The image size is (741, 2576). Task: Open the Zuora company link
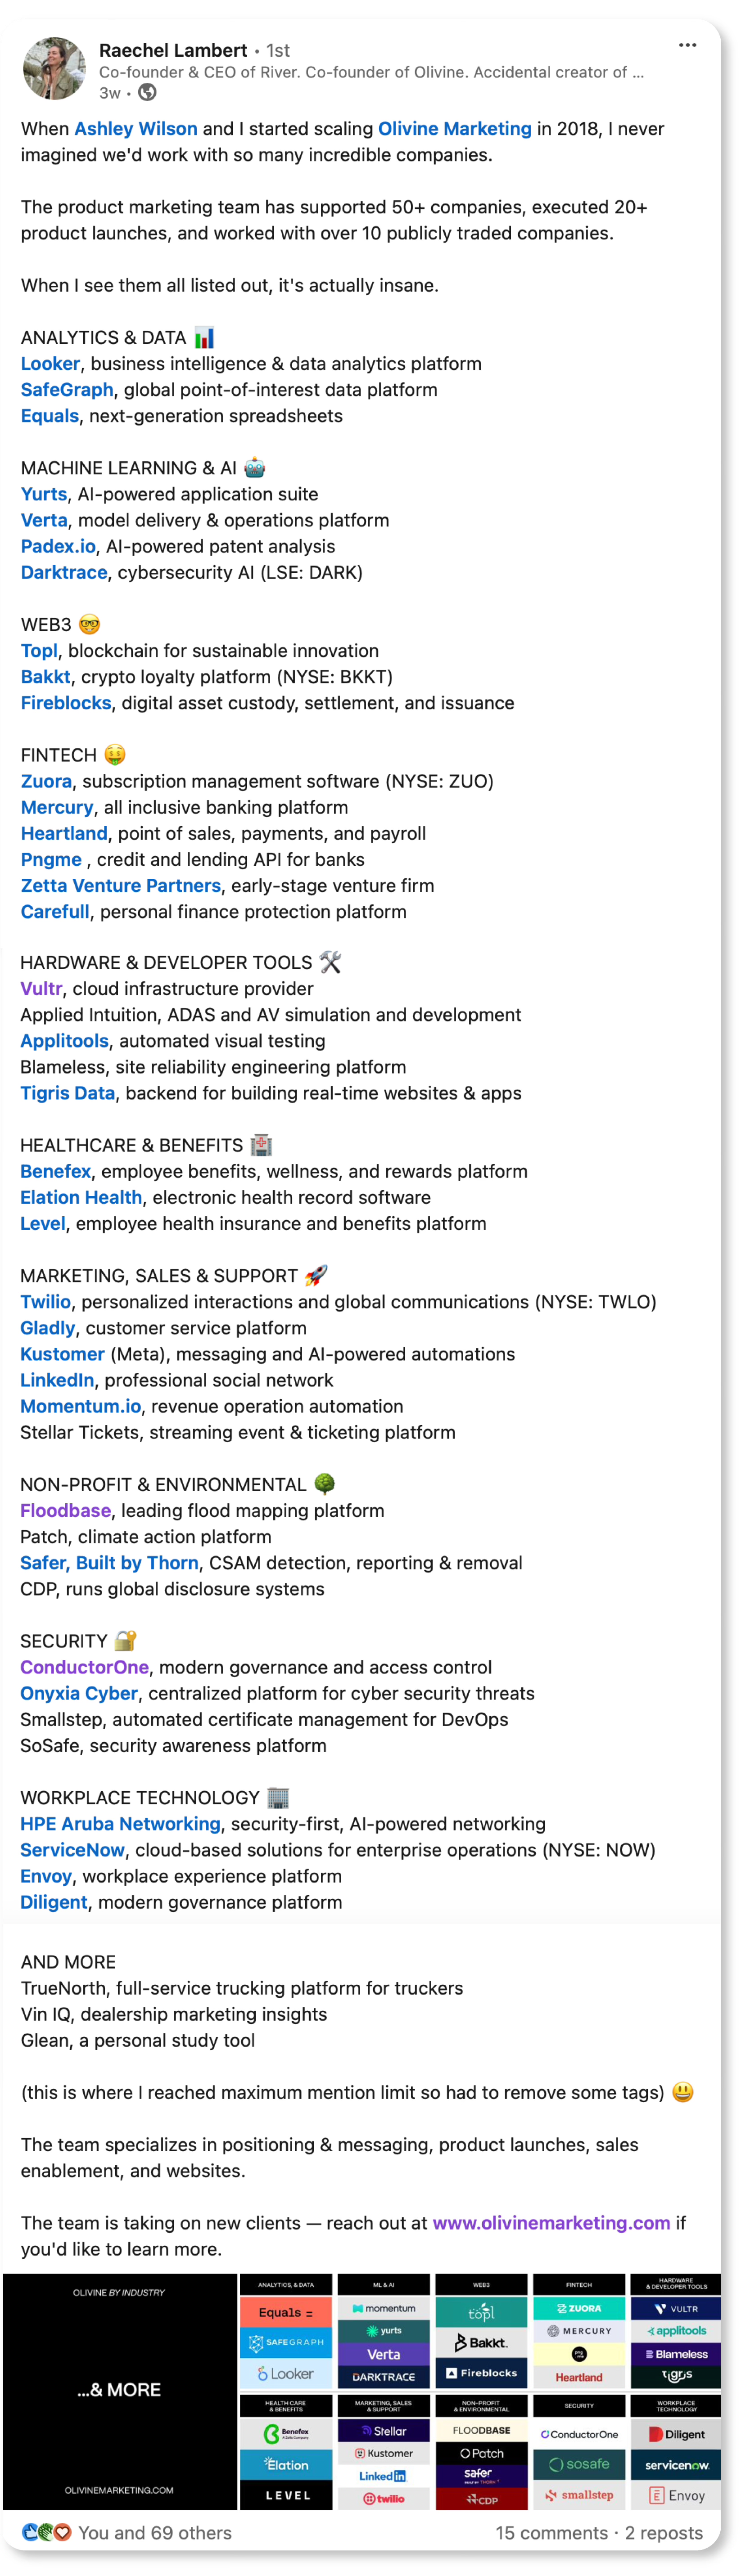(47, 781)
